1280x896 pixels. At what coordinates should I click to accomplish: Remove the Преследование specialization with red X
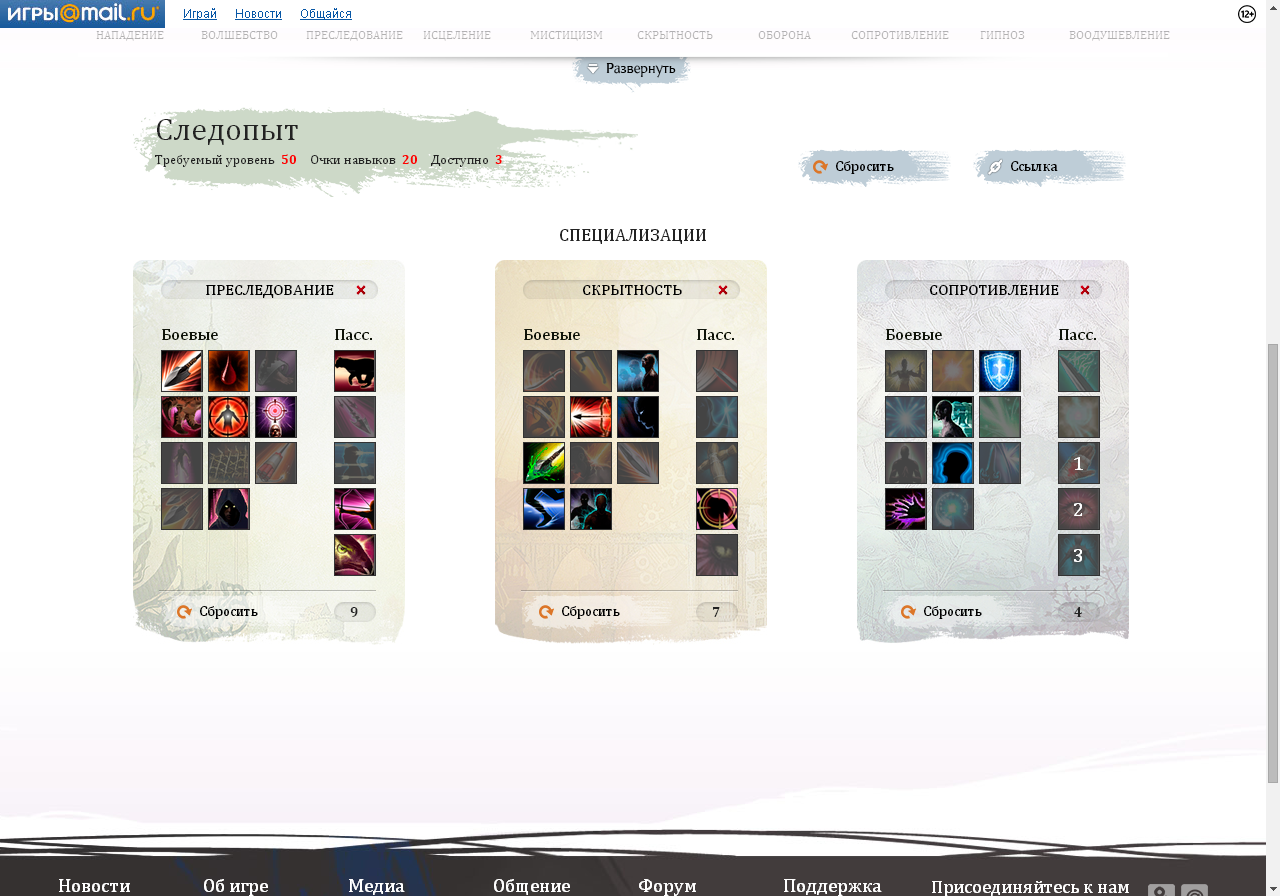click(361, 290)
